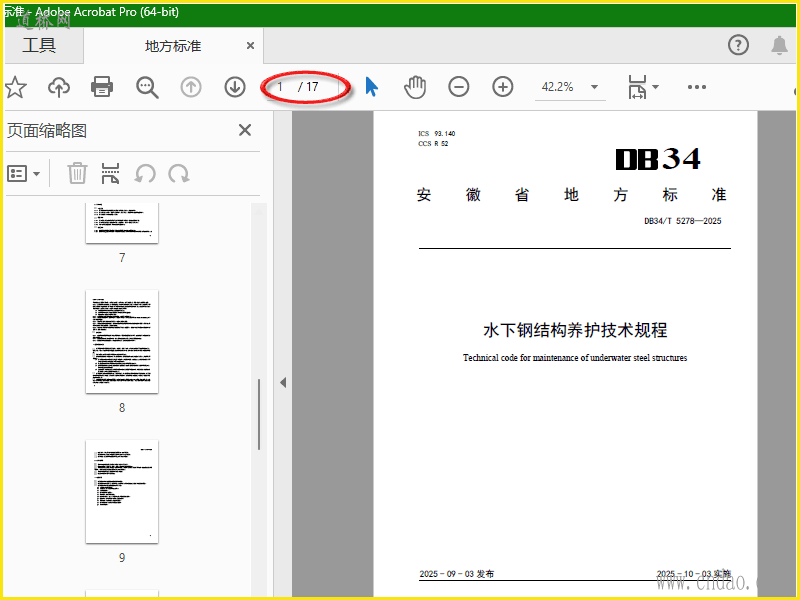Go to previous page with up arrow
This screenshot has height=600, width=800.
191,87
